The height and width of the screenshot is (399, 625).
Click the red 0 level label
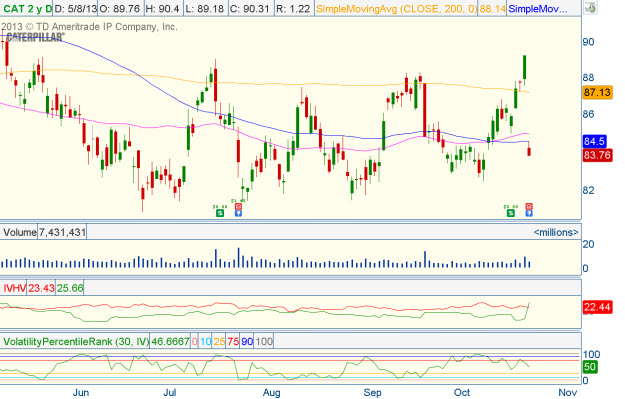[195, 342]
